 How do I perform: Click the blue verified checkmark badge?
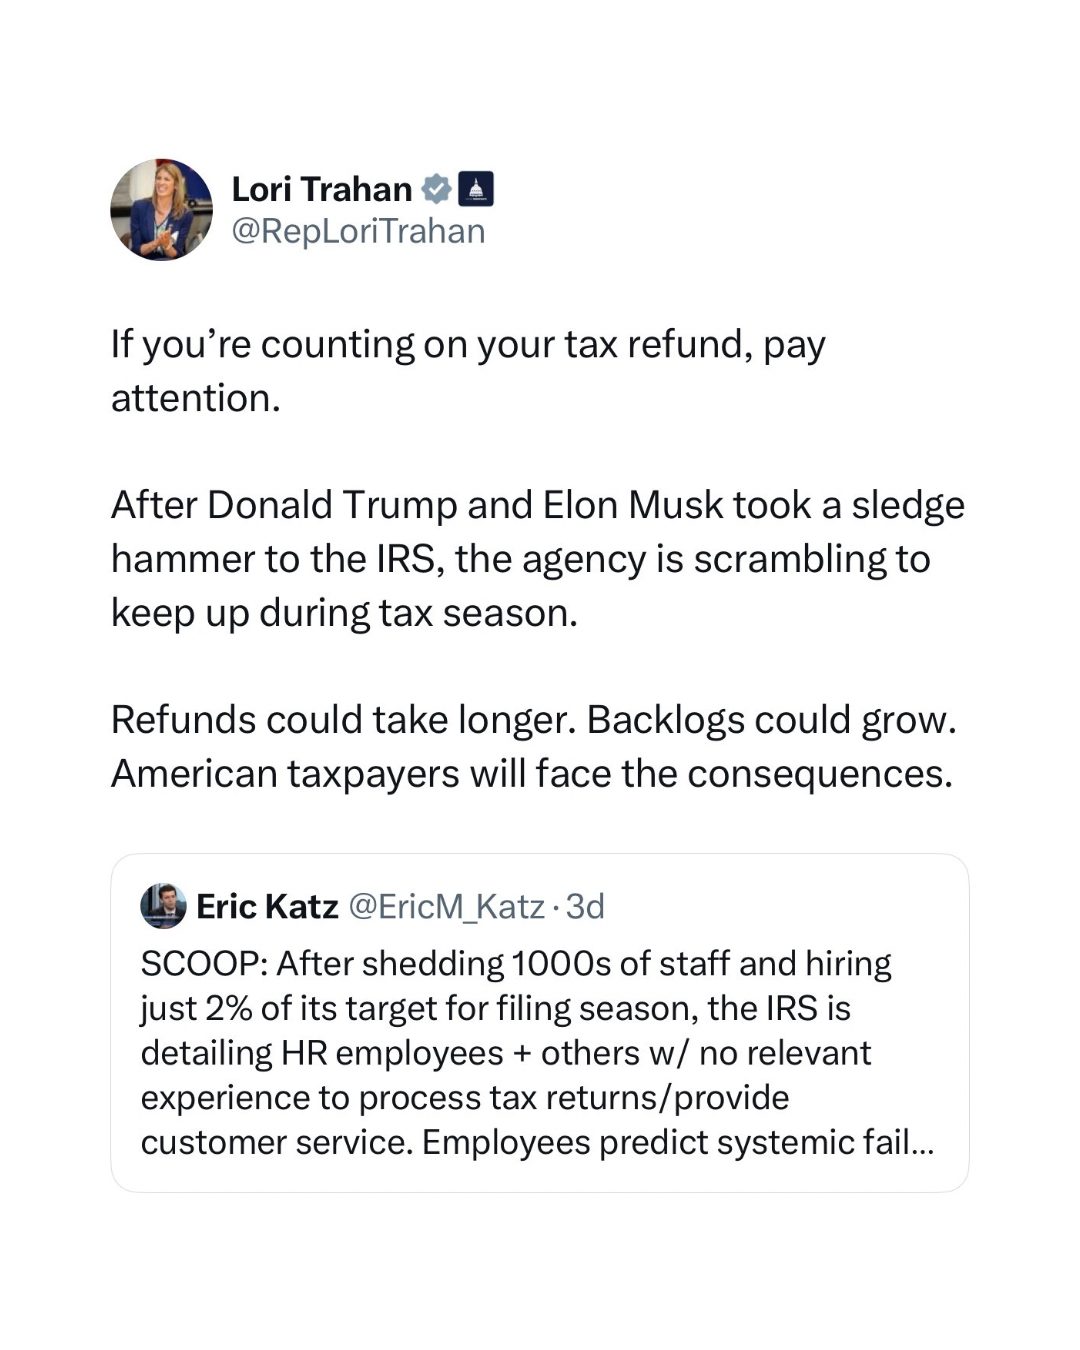(436, 189)
